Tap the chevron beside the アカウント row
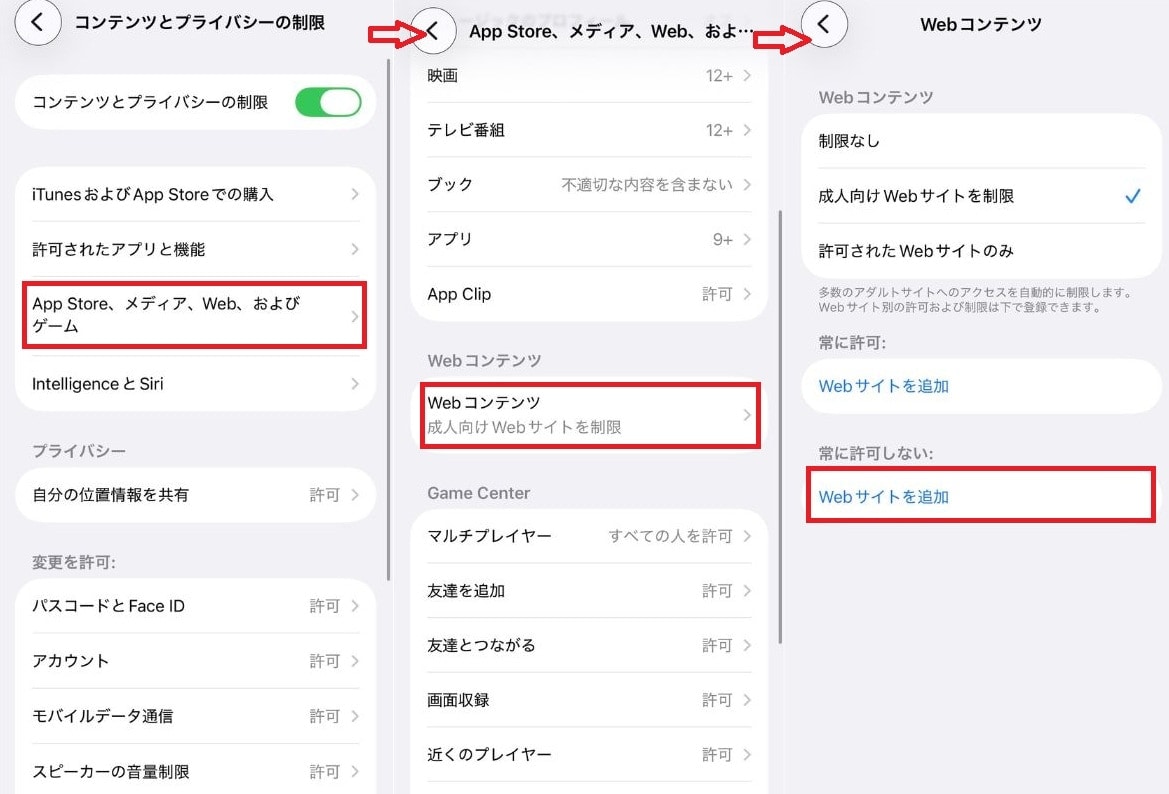 point(355,660)
